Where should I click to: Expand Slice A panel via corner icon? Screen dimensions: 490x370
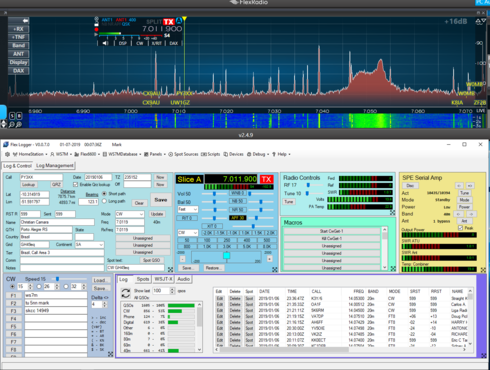pos(275,269)
